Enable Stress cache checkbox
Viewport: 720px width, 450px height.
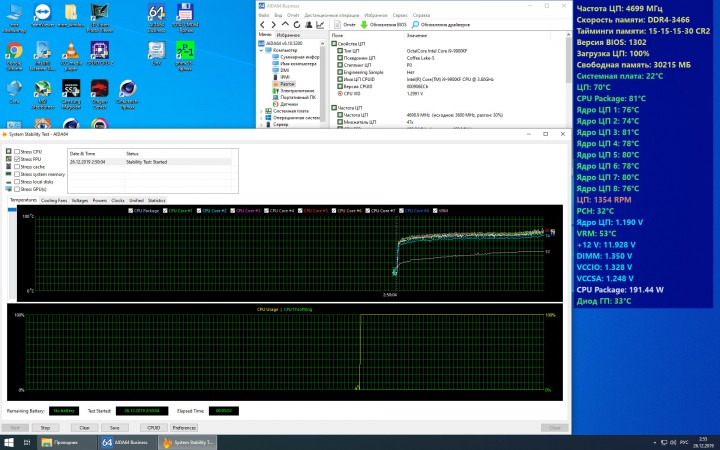17,167
